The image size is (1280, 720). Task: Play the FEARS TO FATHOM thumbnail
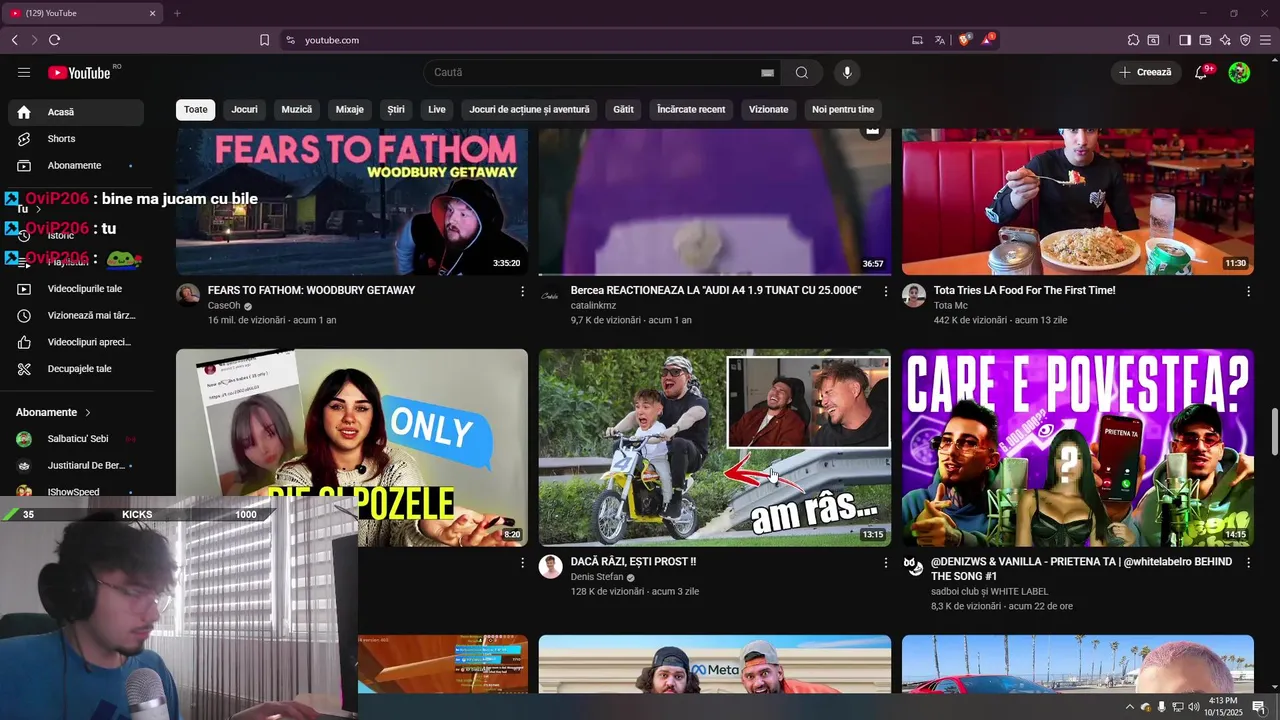[352, 201]
